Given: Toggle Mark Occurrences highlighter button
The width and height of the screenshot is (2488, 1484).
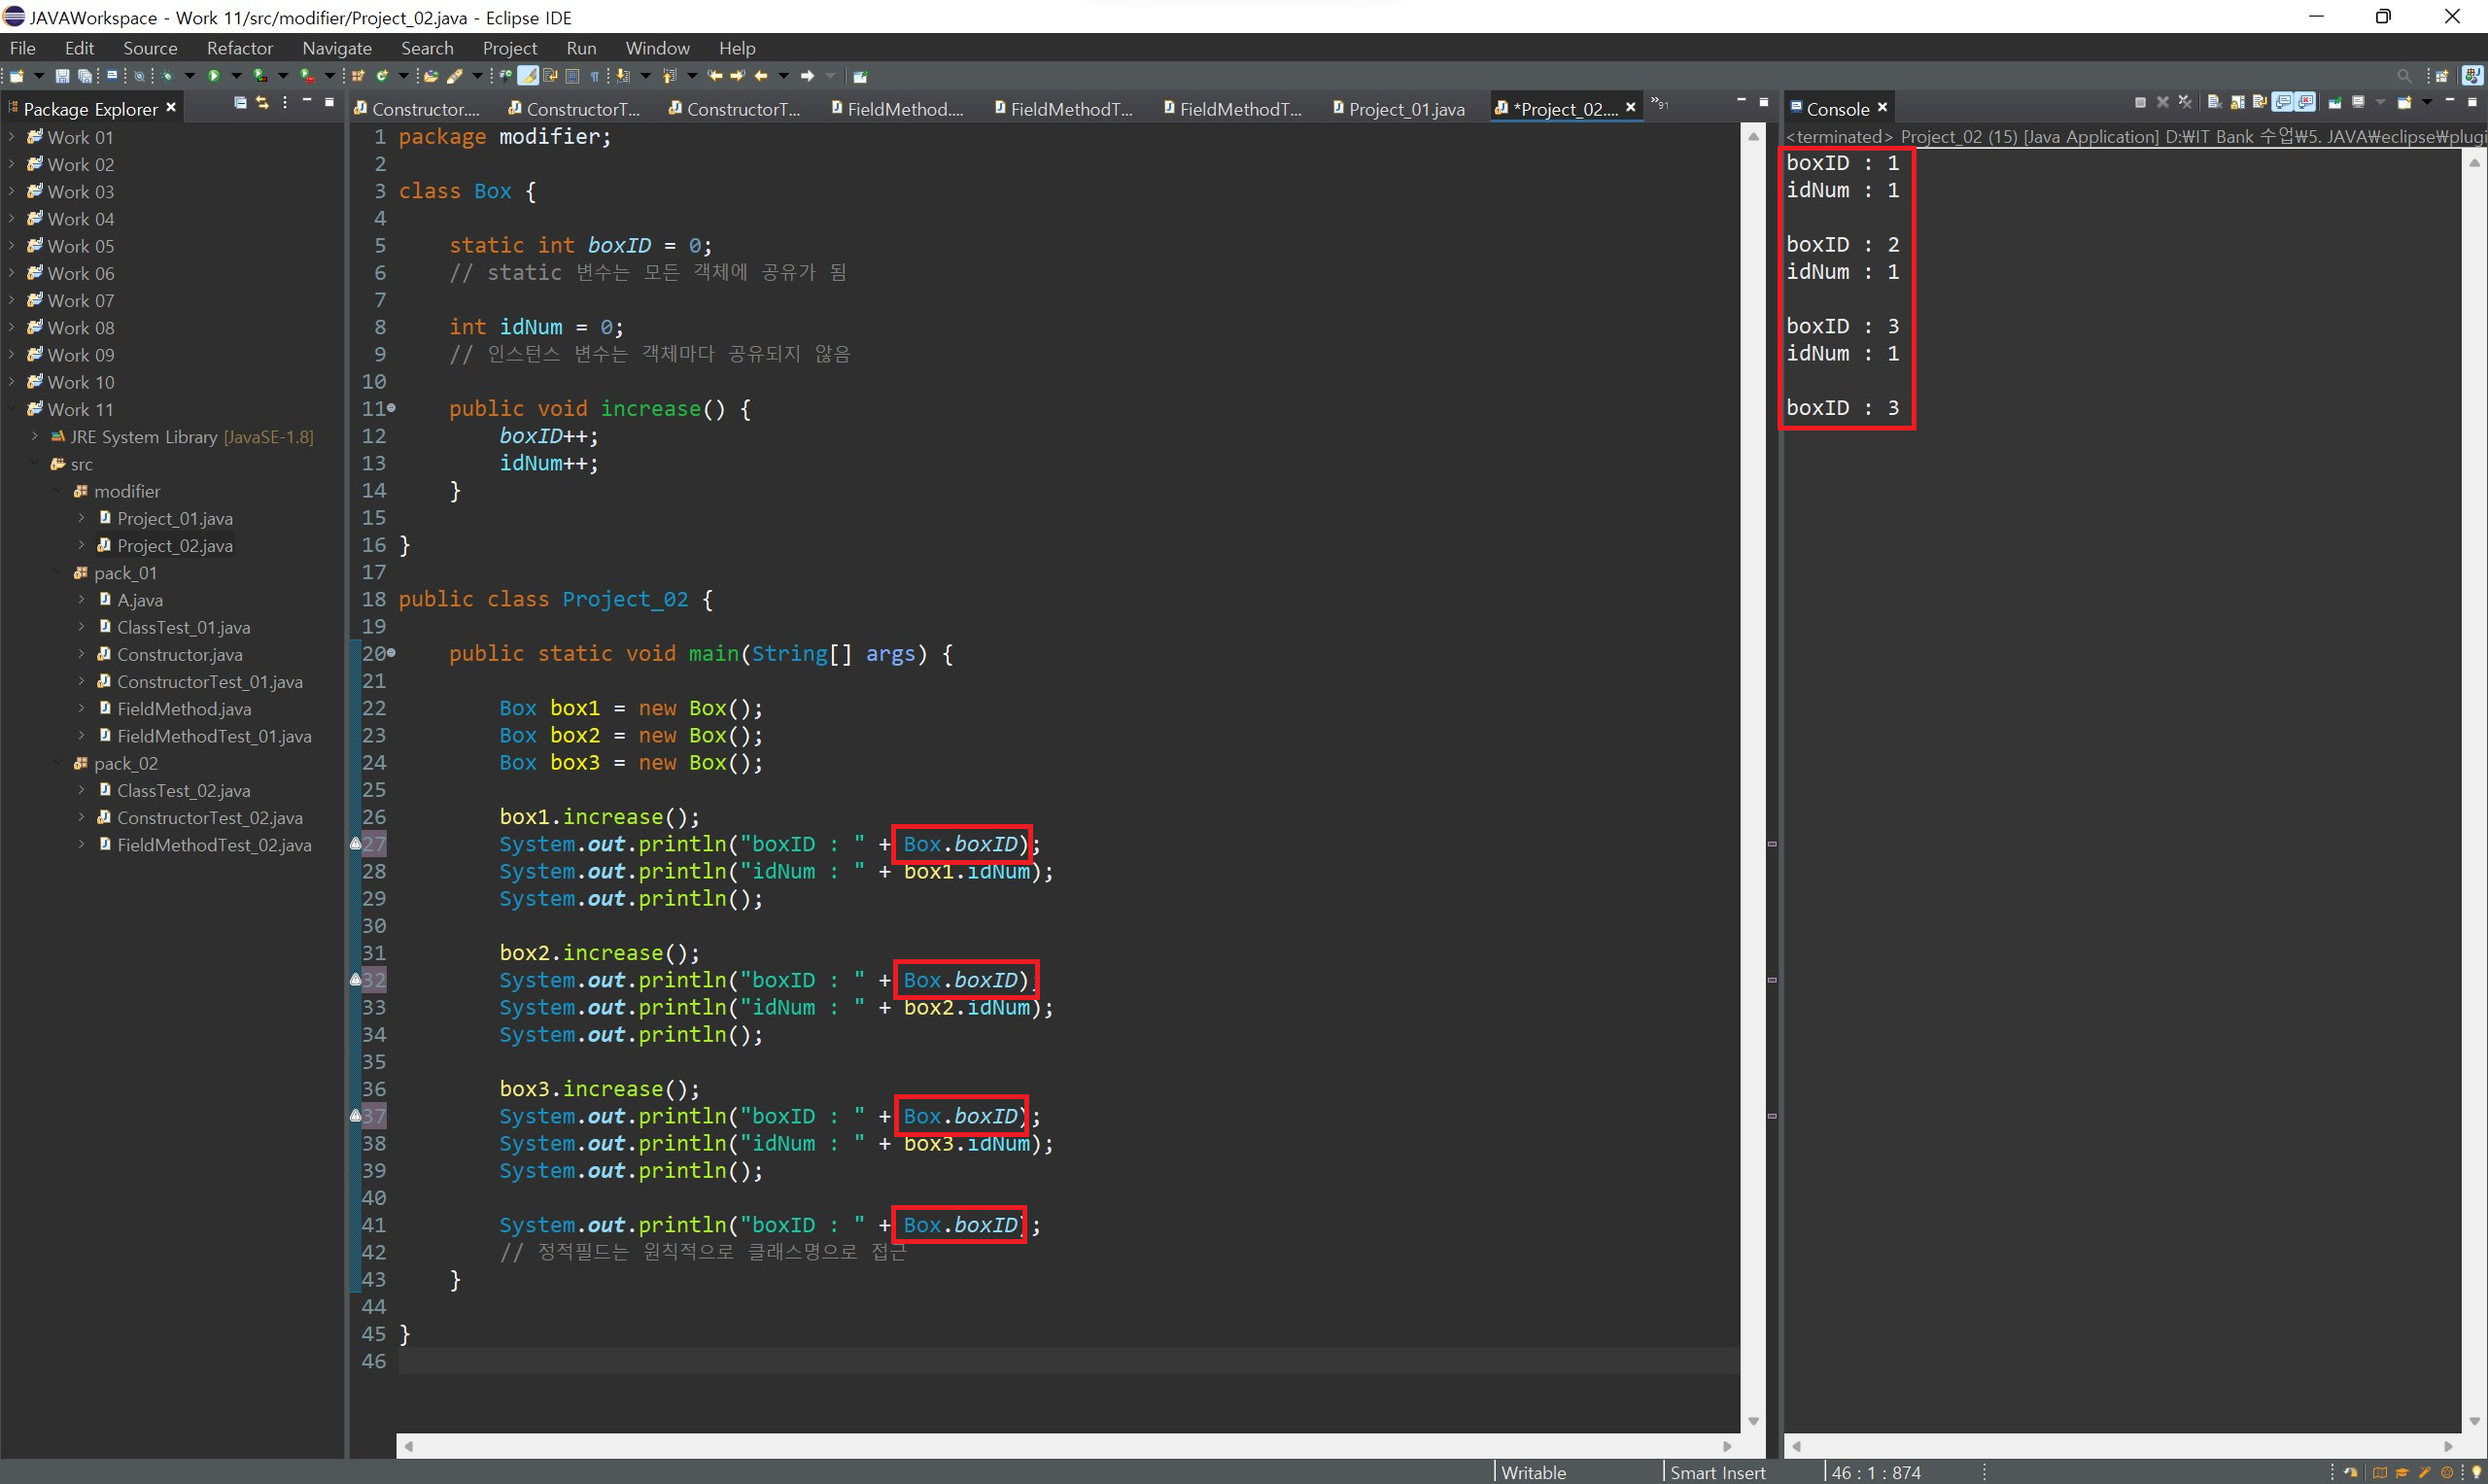Looking at the screenshot, I should tap(528, 76).
